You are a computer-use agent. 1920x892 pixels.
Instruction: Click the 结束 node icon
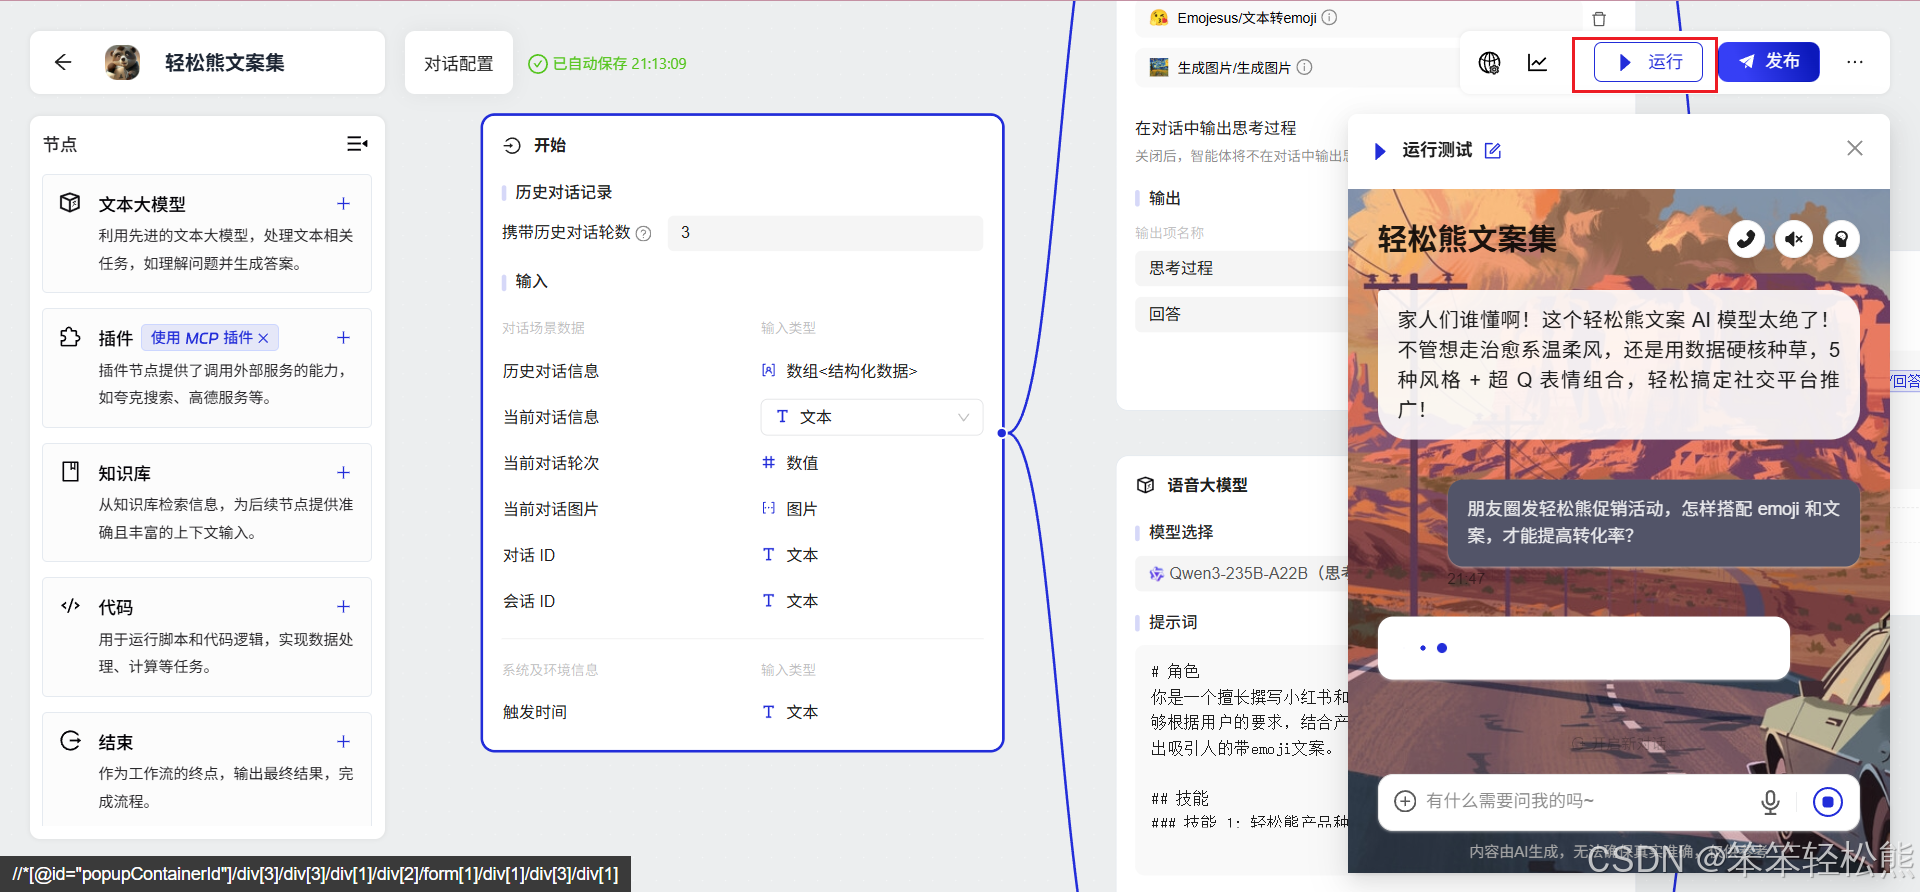tap(70, 741)
